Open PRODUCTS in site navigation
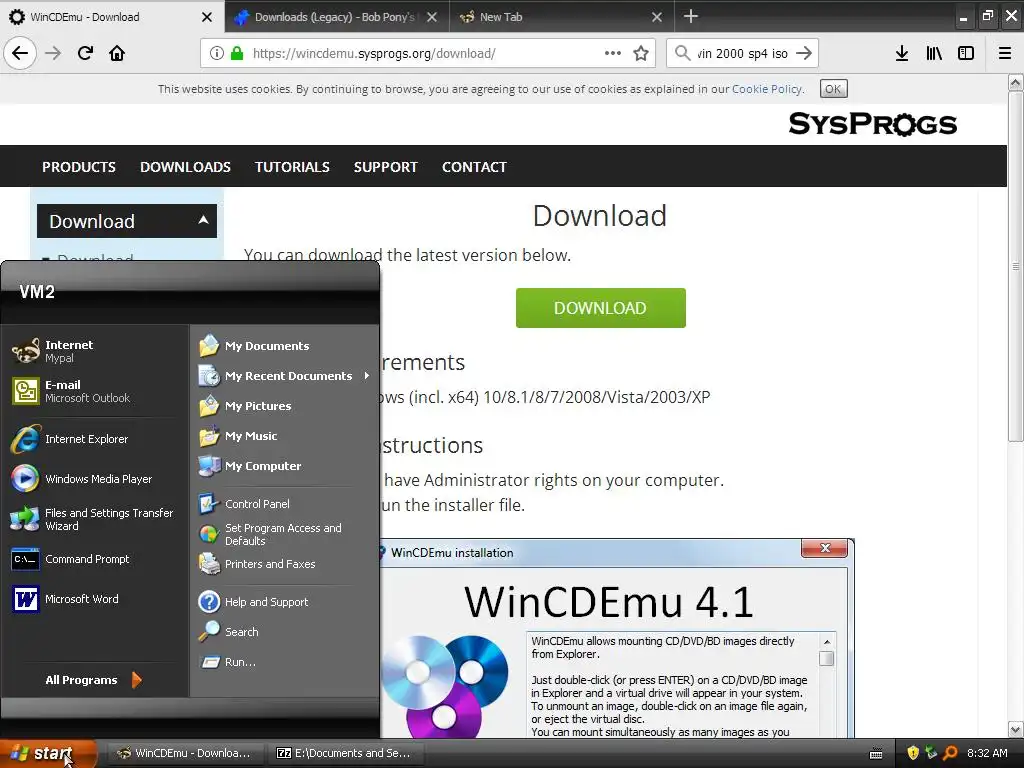This screenshot has height=768, width=1024. (x=78, y=167)
